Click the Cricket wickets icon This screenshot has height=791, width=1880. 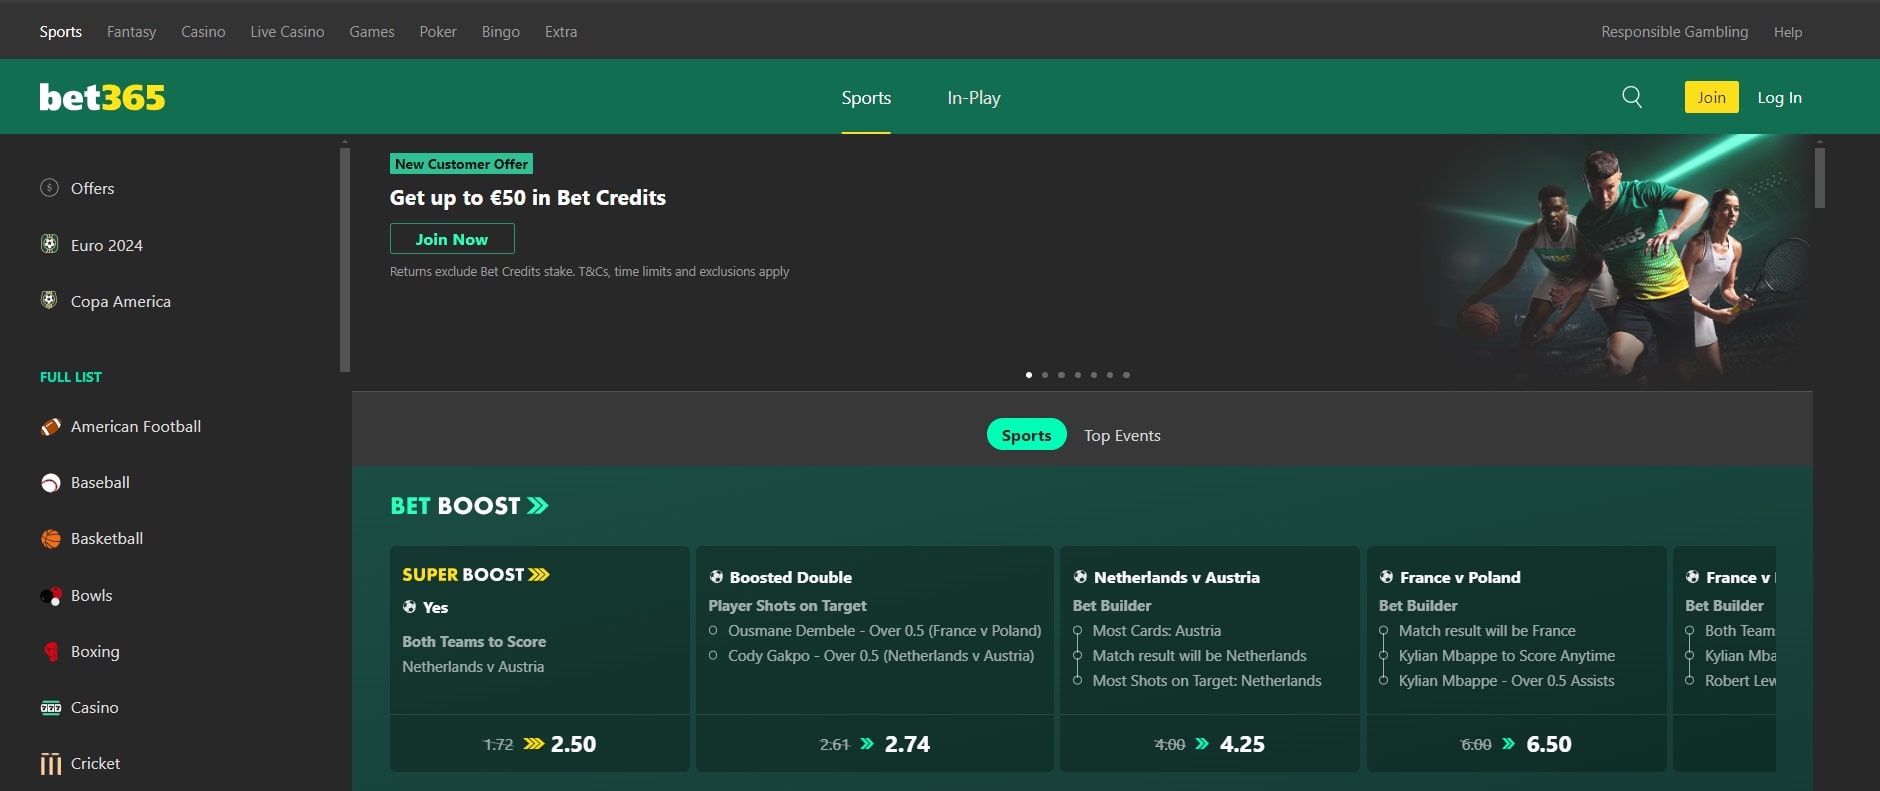[50, 764]
